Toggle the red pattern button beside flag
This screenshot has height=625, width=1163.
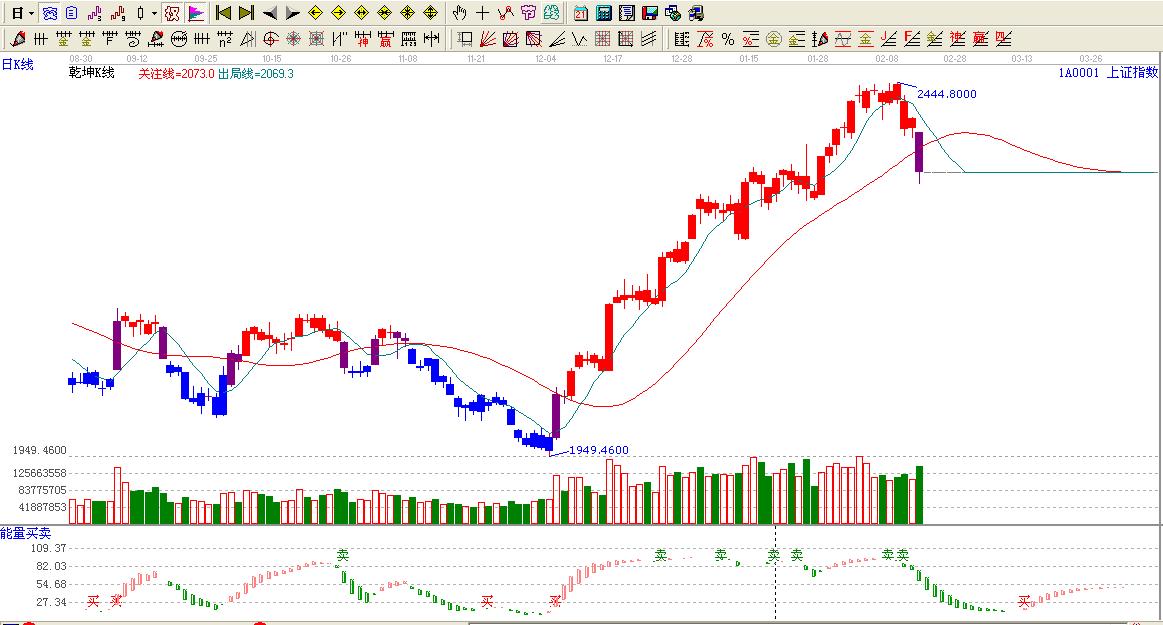pyautogui.click(x=172, y=13)
